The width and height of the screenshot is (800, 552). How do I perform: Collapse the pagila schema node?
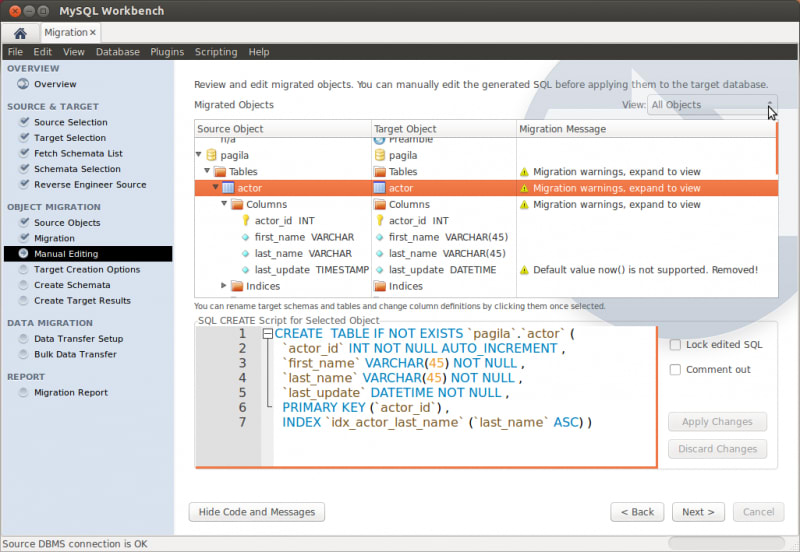pyautogui.click(x=199, y=154)
